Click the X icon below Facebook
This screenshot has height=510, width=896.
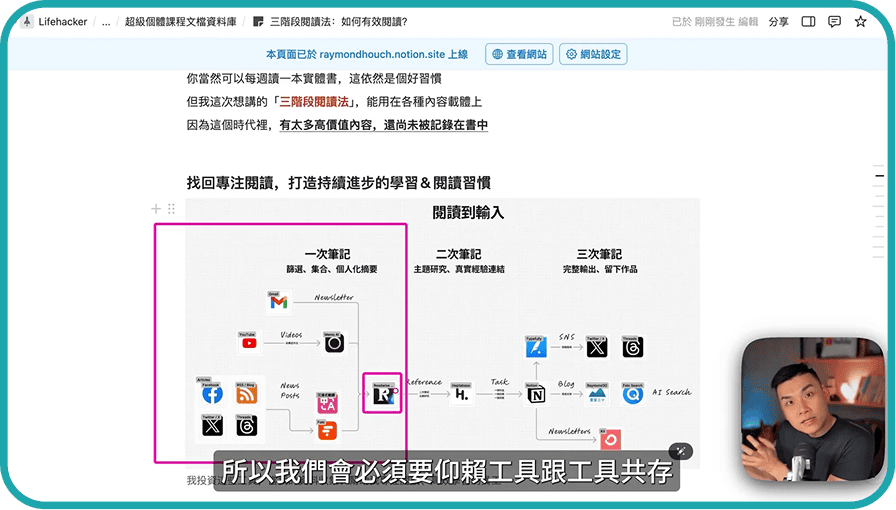click(212, 425)
